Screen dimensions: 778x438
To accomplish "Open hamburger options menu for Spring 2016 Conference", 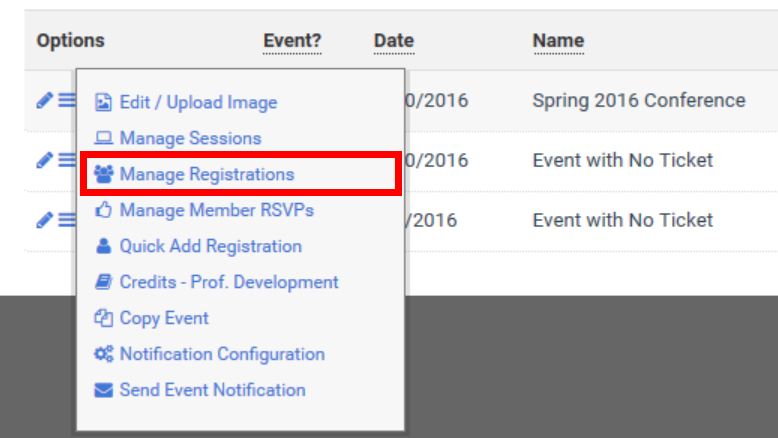I will tap(67, 100).
